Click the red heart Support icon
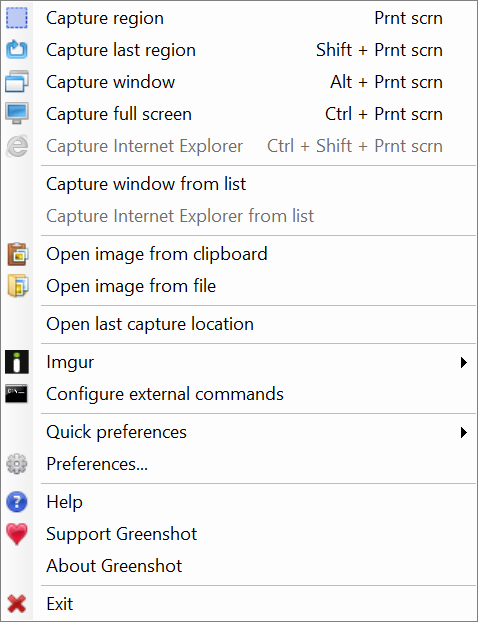 pos(17,534)
